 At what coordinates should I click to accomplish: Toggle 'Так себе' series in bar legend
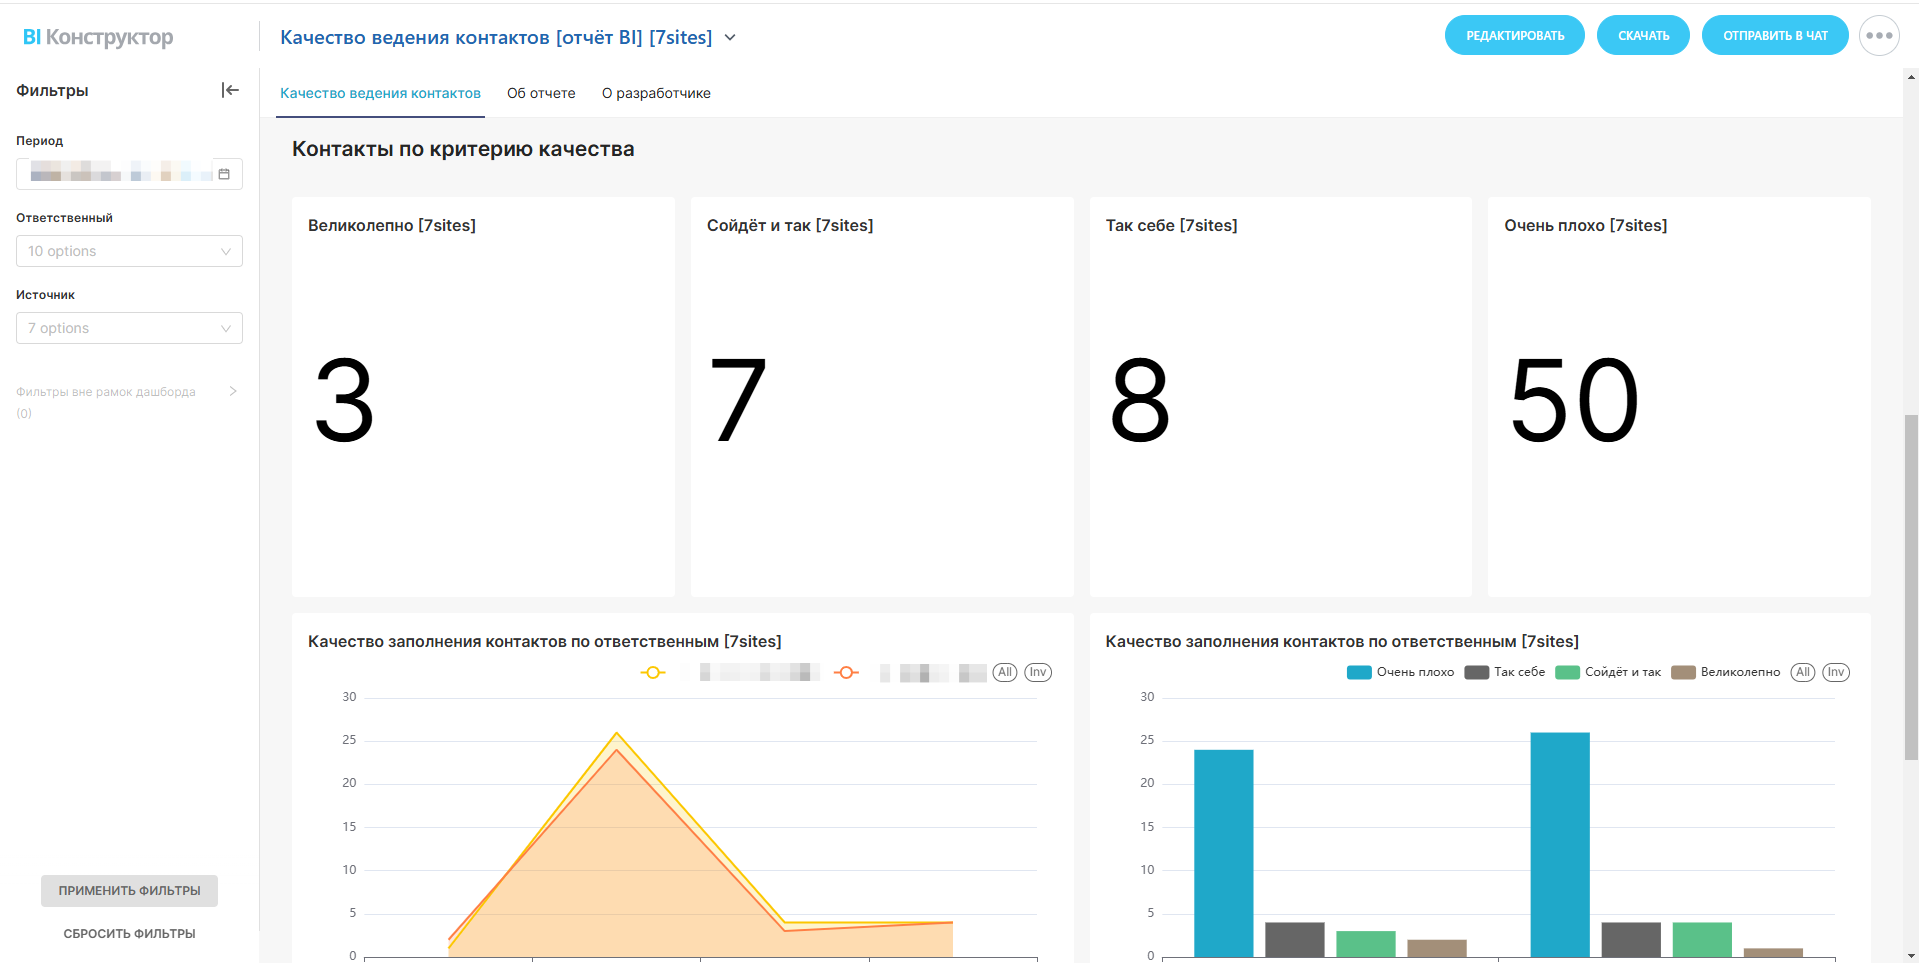click(x=1505, y=673)
